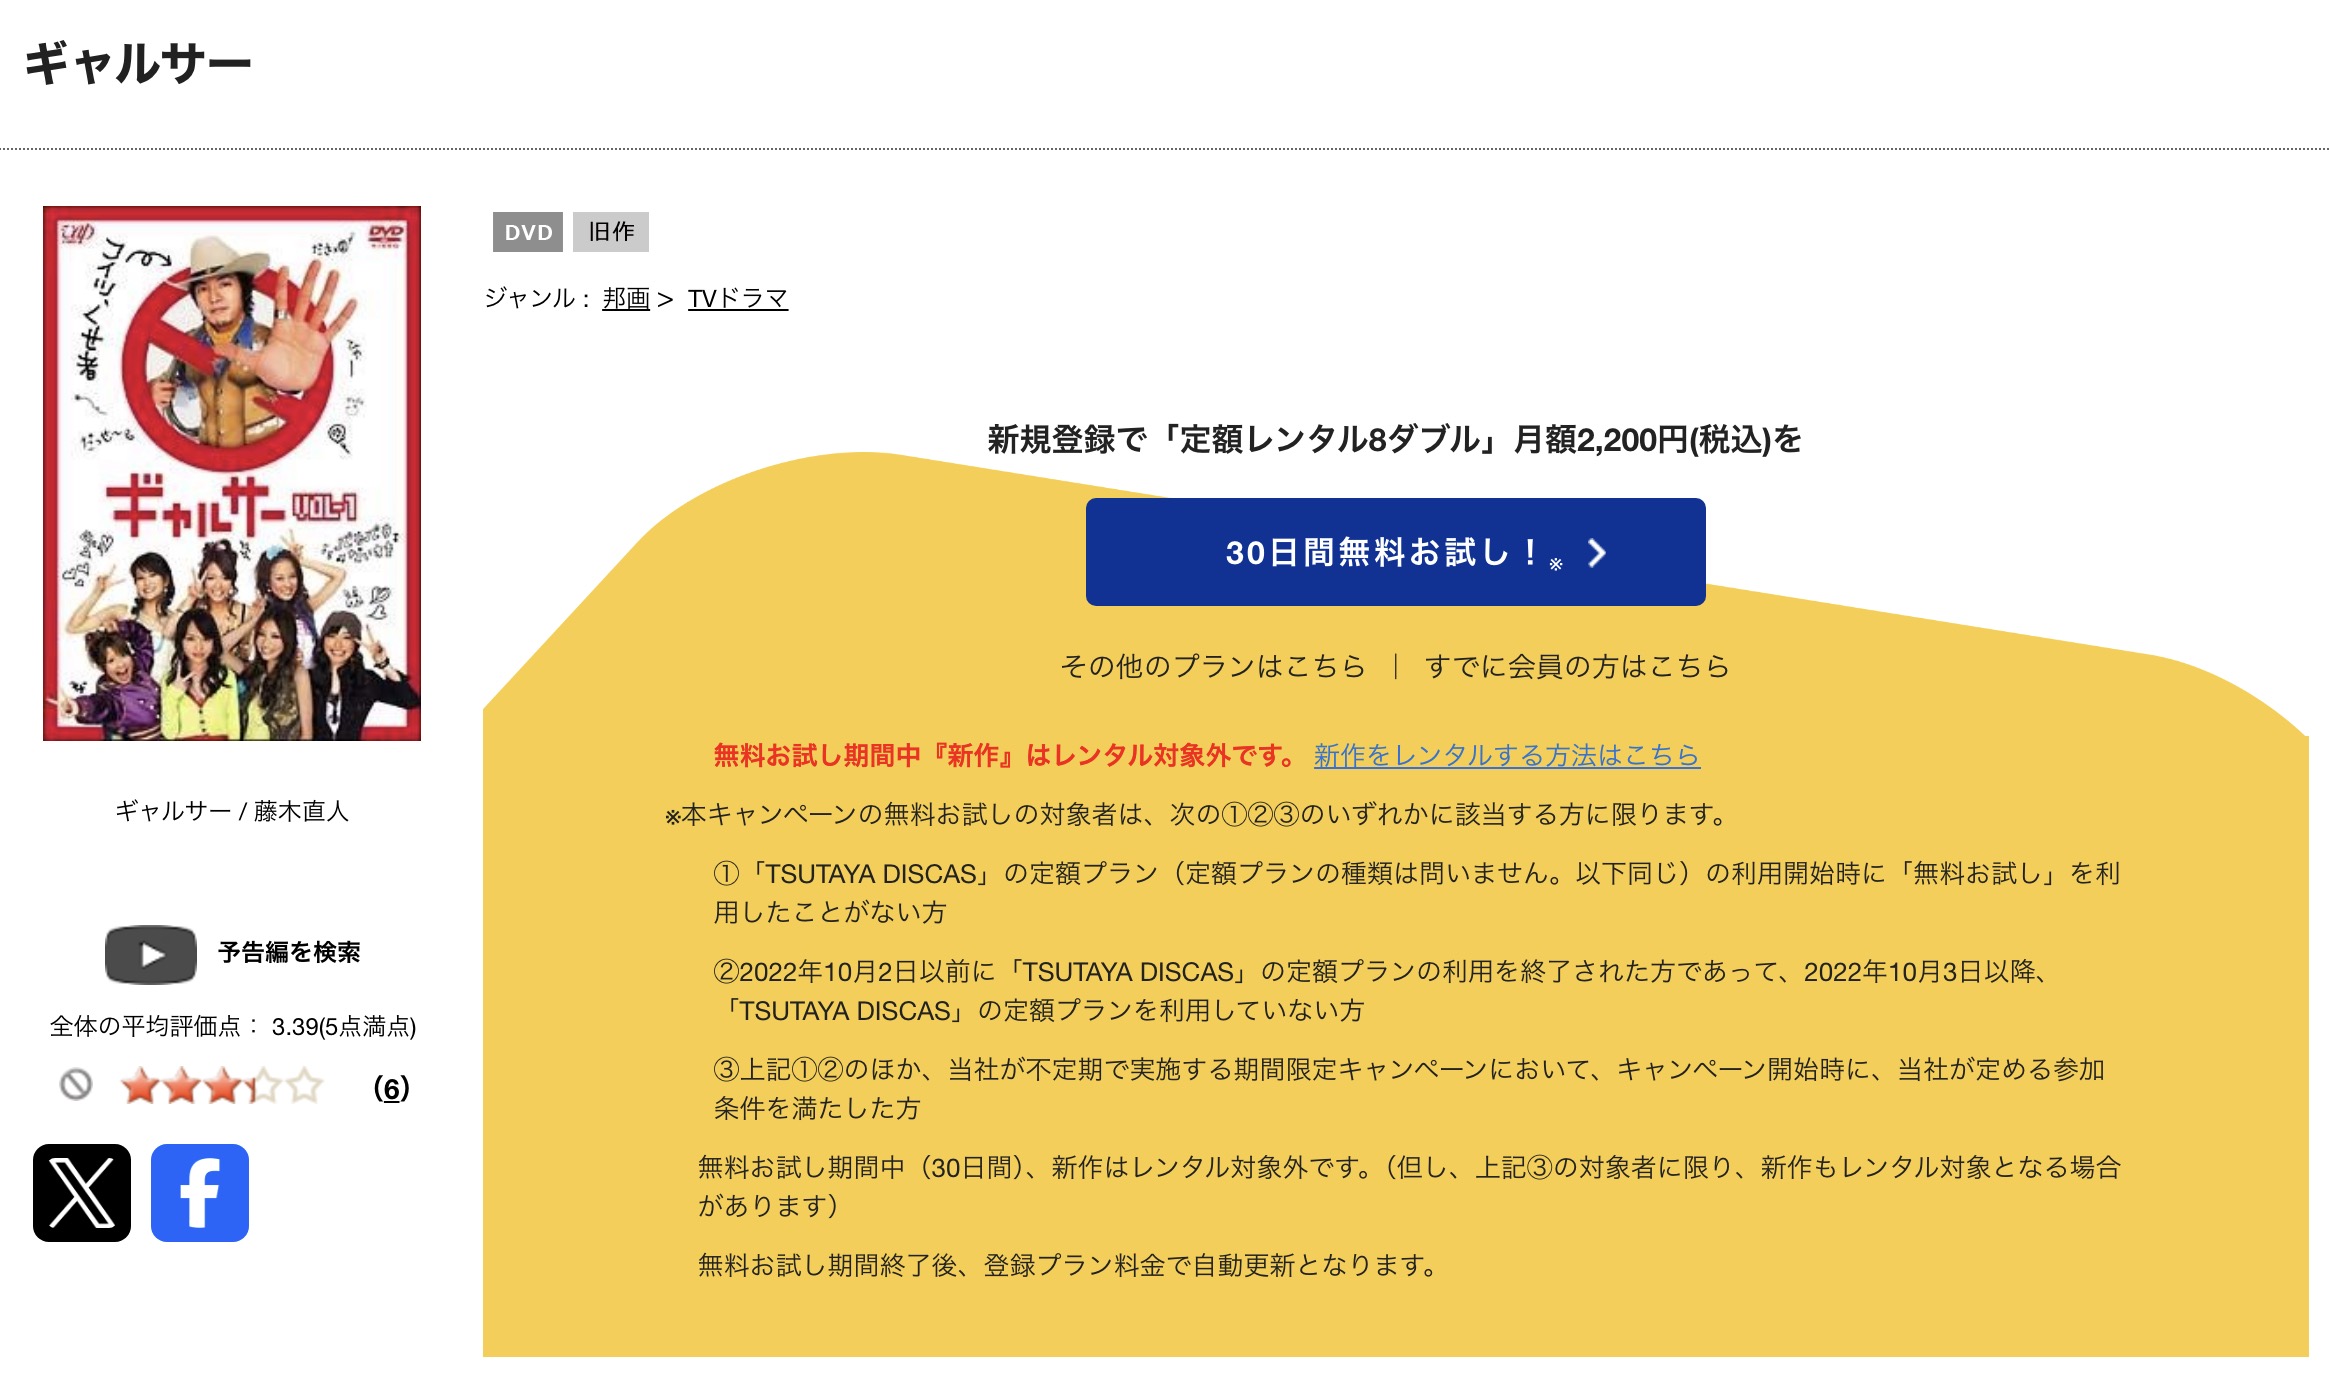2330x1374 pixels.
Task: Click the video play icon for trailer search
Action: point(151,954)
